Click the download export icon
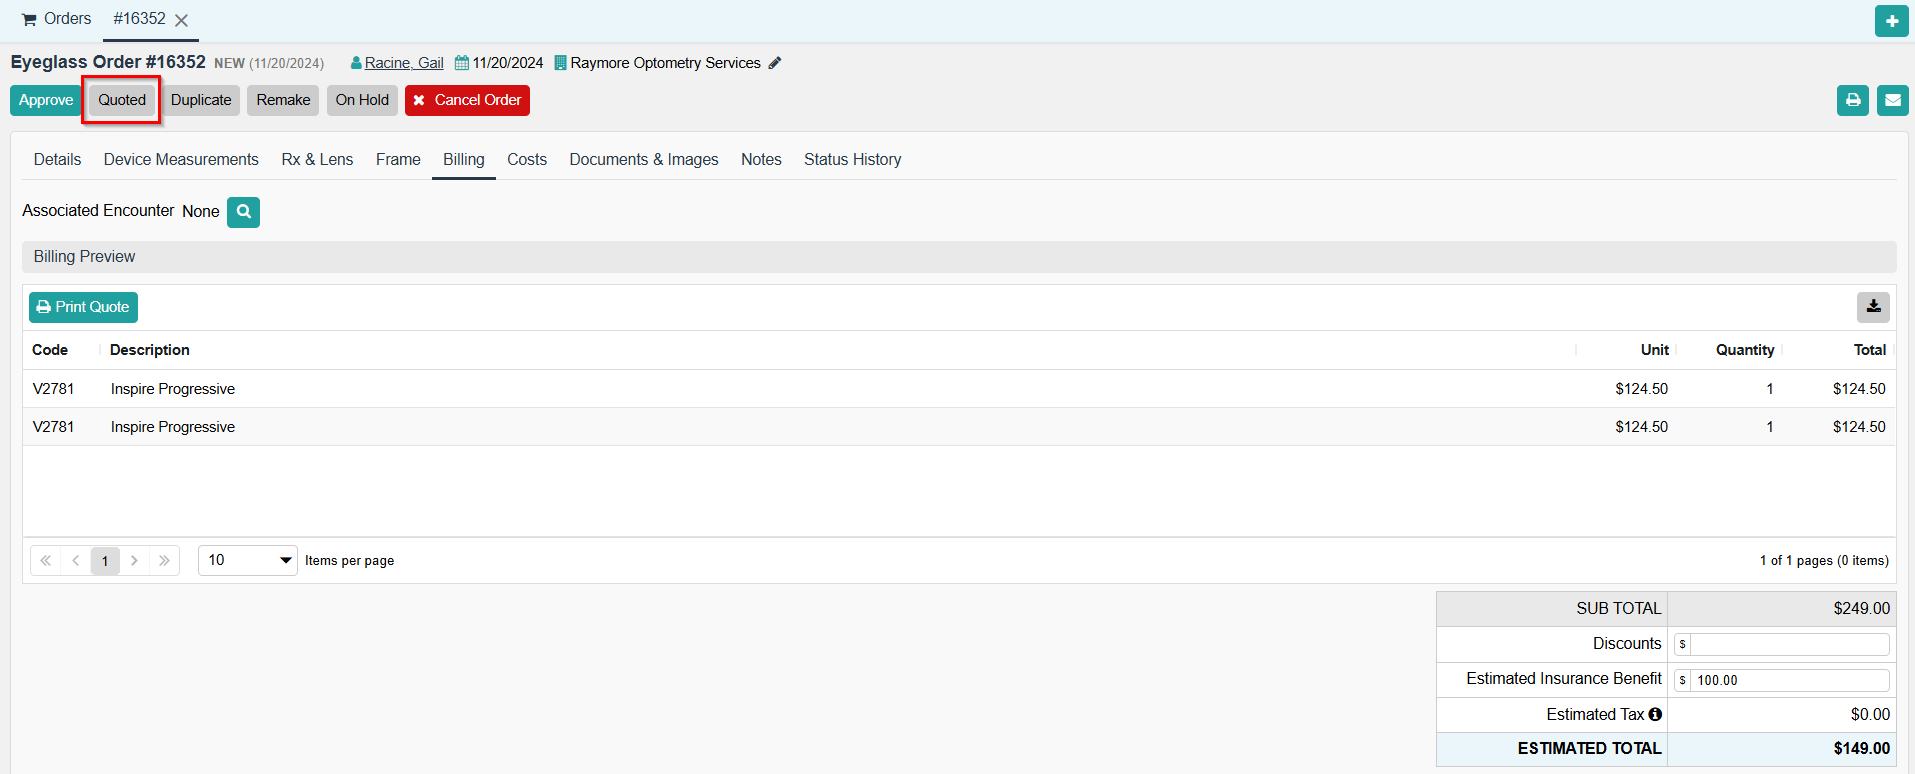This screenshot has height=774, width=1915. (1873, 307)
